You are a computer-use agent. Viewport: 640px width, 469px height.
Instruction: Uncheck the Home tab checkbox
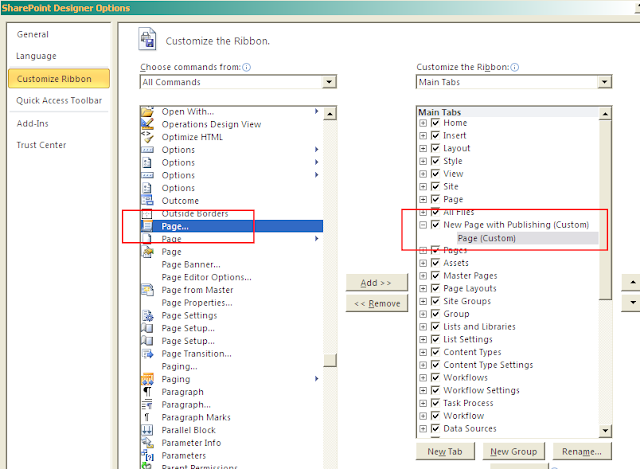436,122
